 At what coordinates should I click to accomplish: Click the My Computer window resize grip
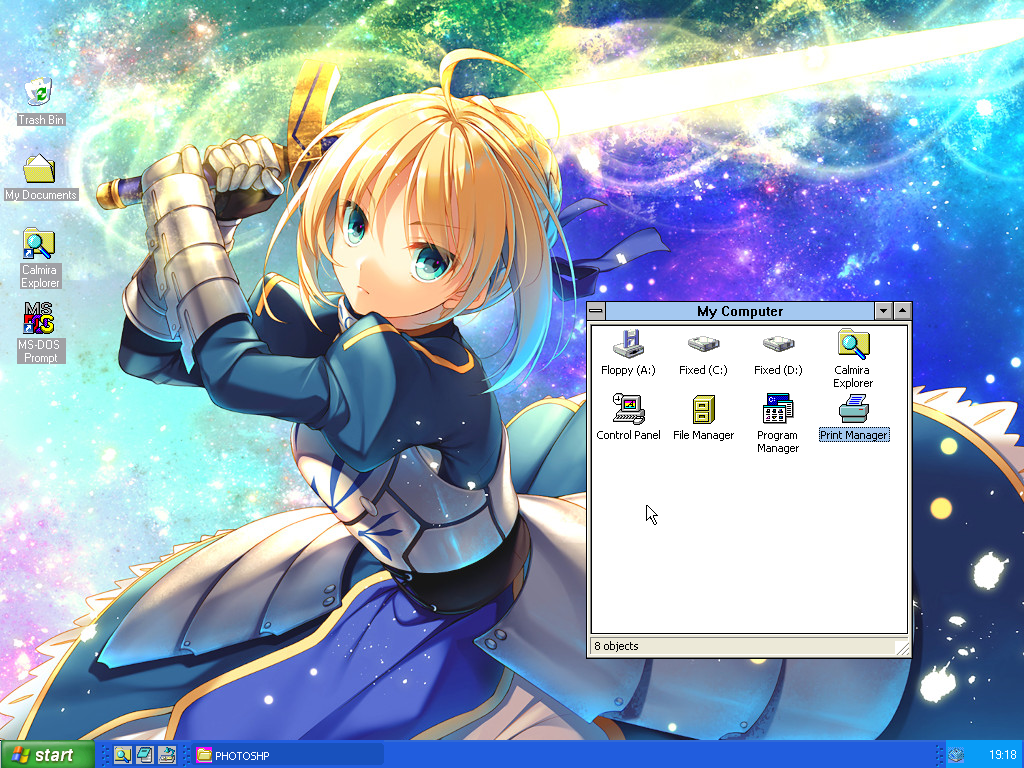[903, 649]
